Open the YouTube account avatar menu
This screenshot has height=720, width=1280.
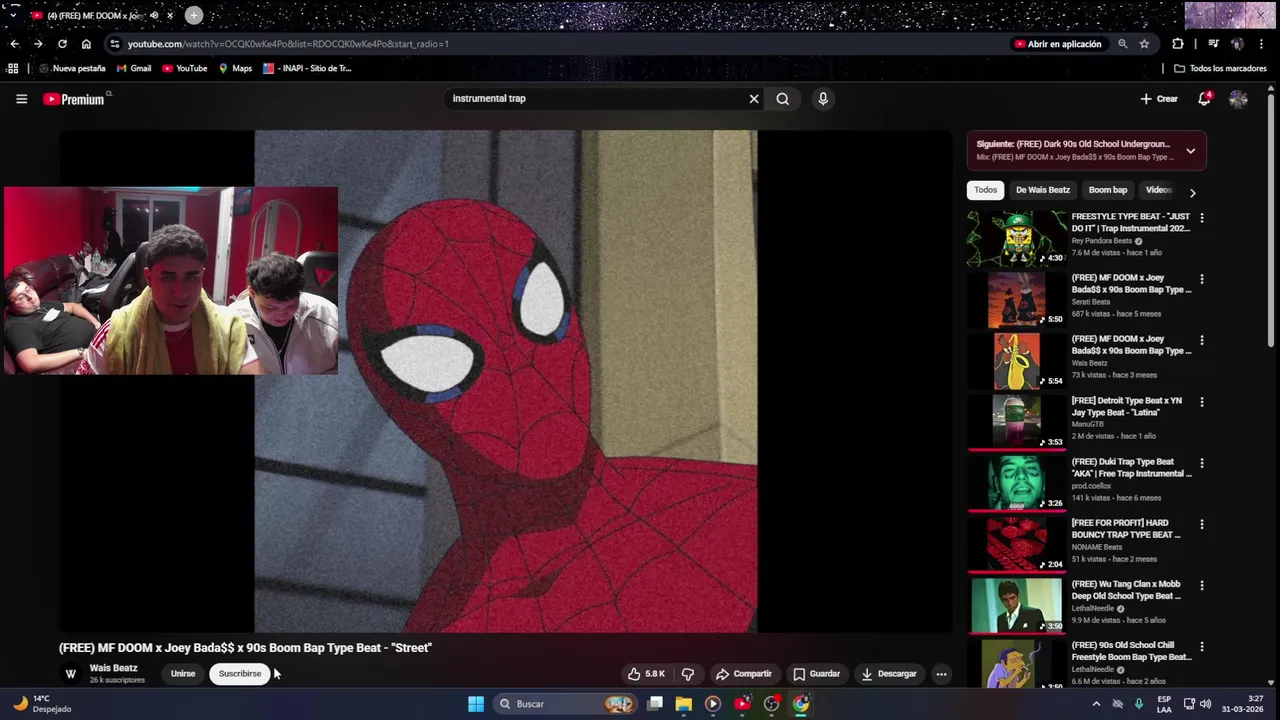tap(1238, 99)
